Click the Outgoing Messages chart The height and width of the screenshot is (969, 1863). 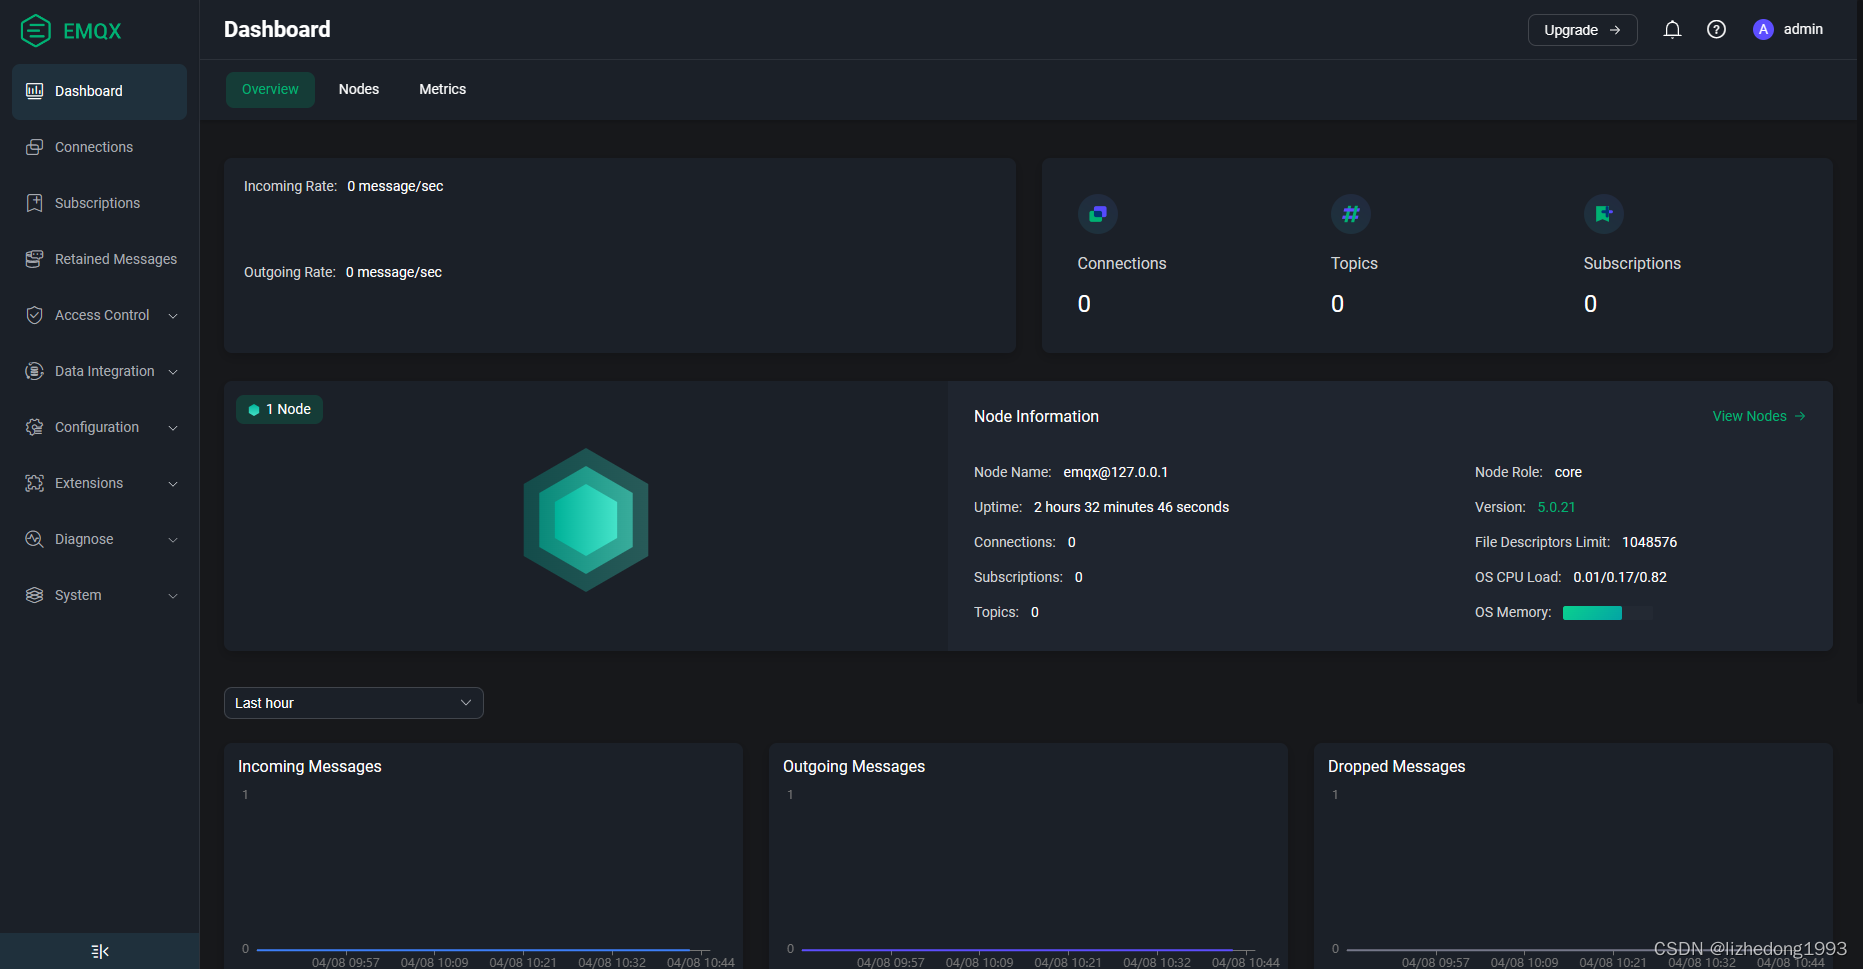(1028, 856)
